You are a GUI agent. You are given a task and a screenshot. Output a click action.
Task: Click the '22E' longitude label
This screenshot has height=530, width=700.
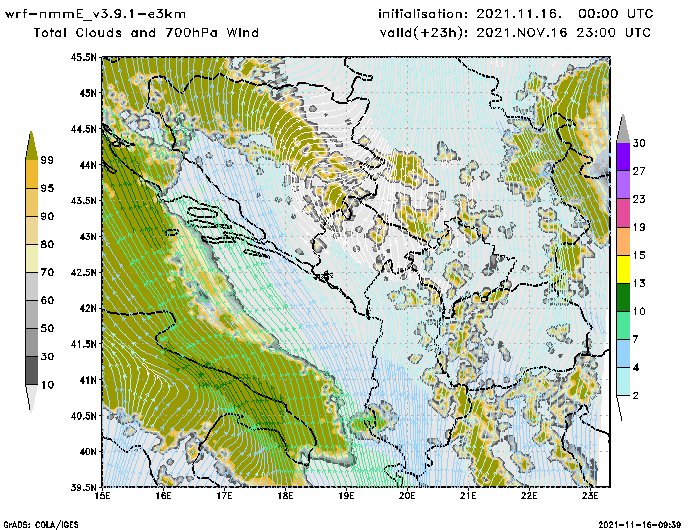click(x=529, y=496)
